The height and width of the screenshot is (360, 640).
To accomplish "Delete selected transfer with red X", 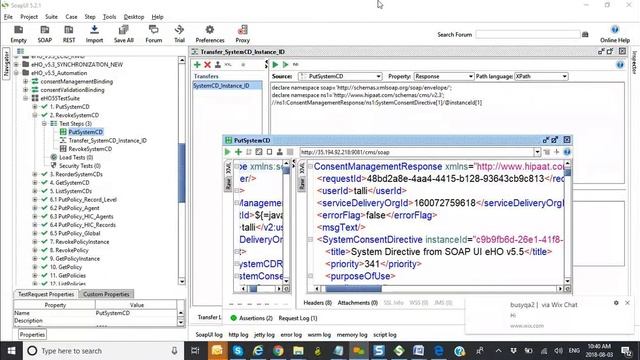I will [x=207, y=65].
